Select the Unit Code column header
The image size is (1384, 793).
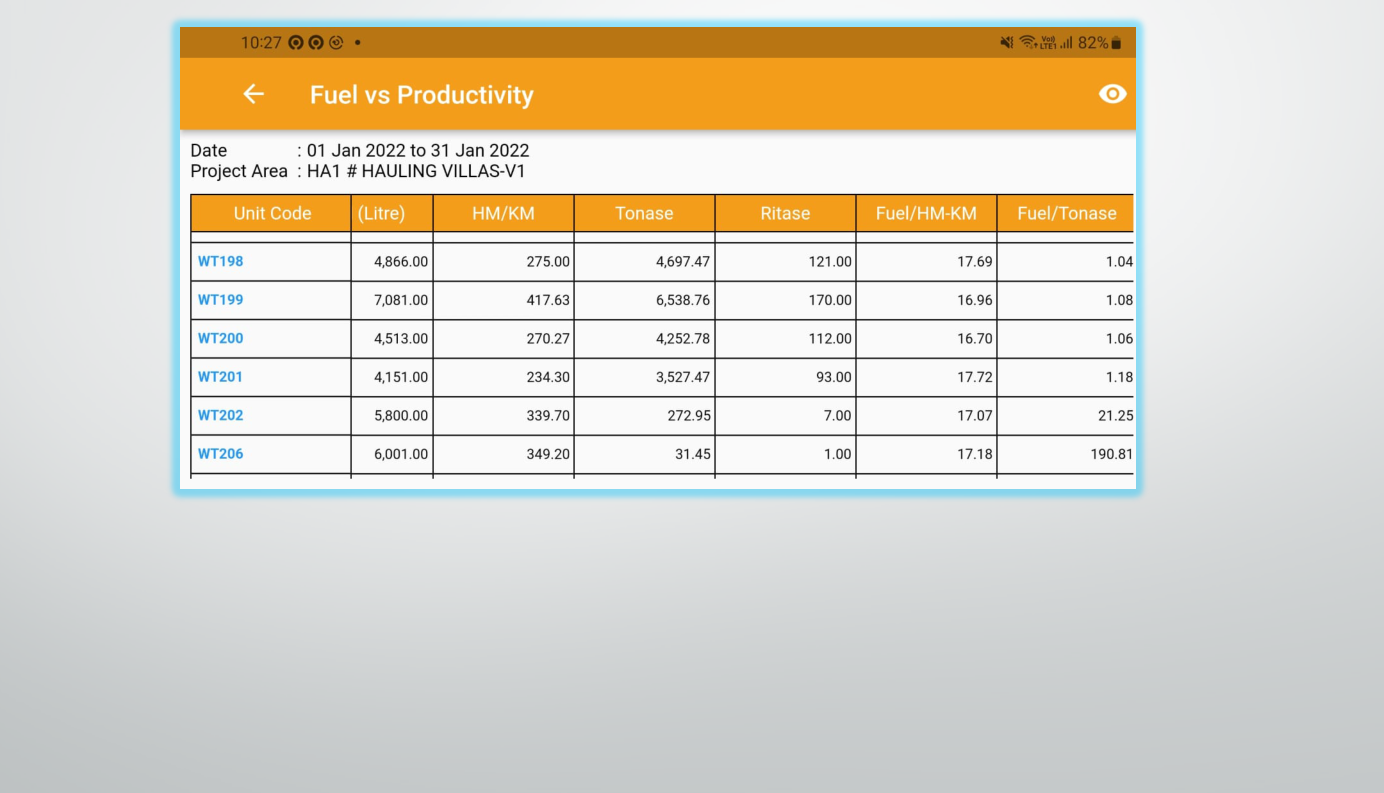(272, 213)
